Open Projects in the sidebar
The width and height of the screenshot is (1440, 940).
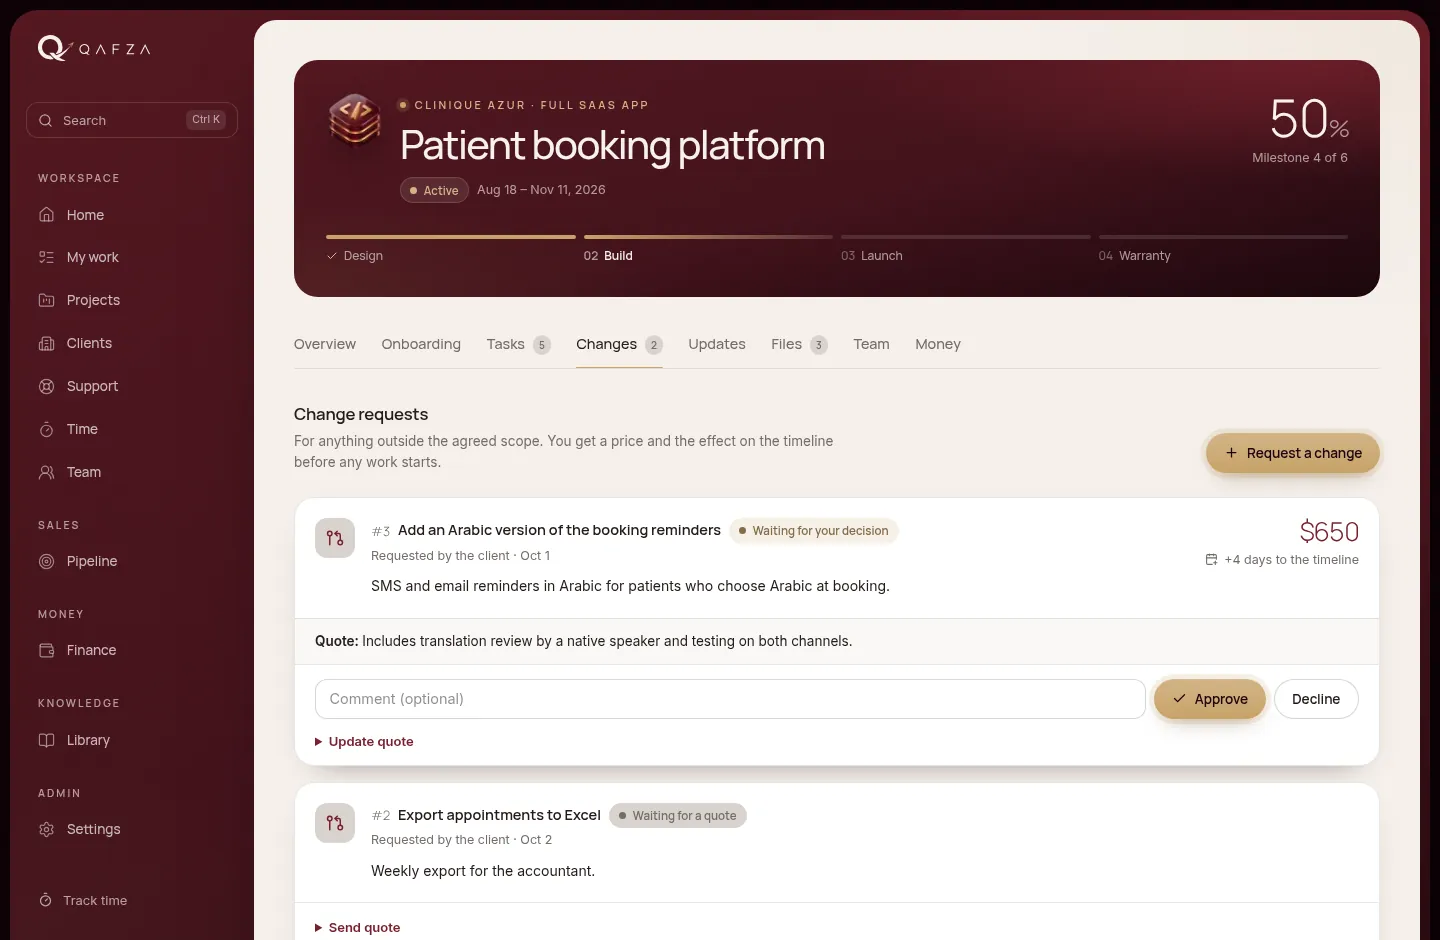click(x=132, y=300)
